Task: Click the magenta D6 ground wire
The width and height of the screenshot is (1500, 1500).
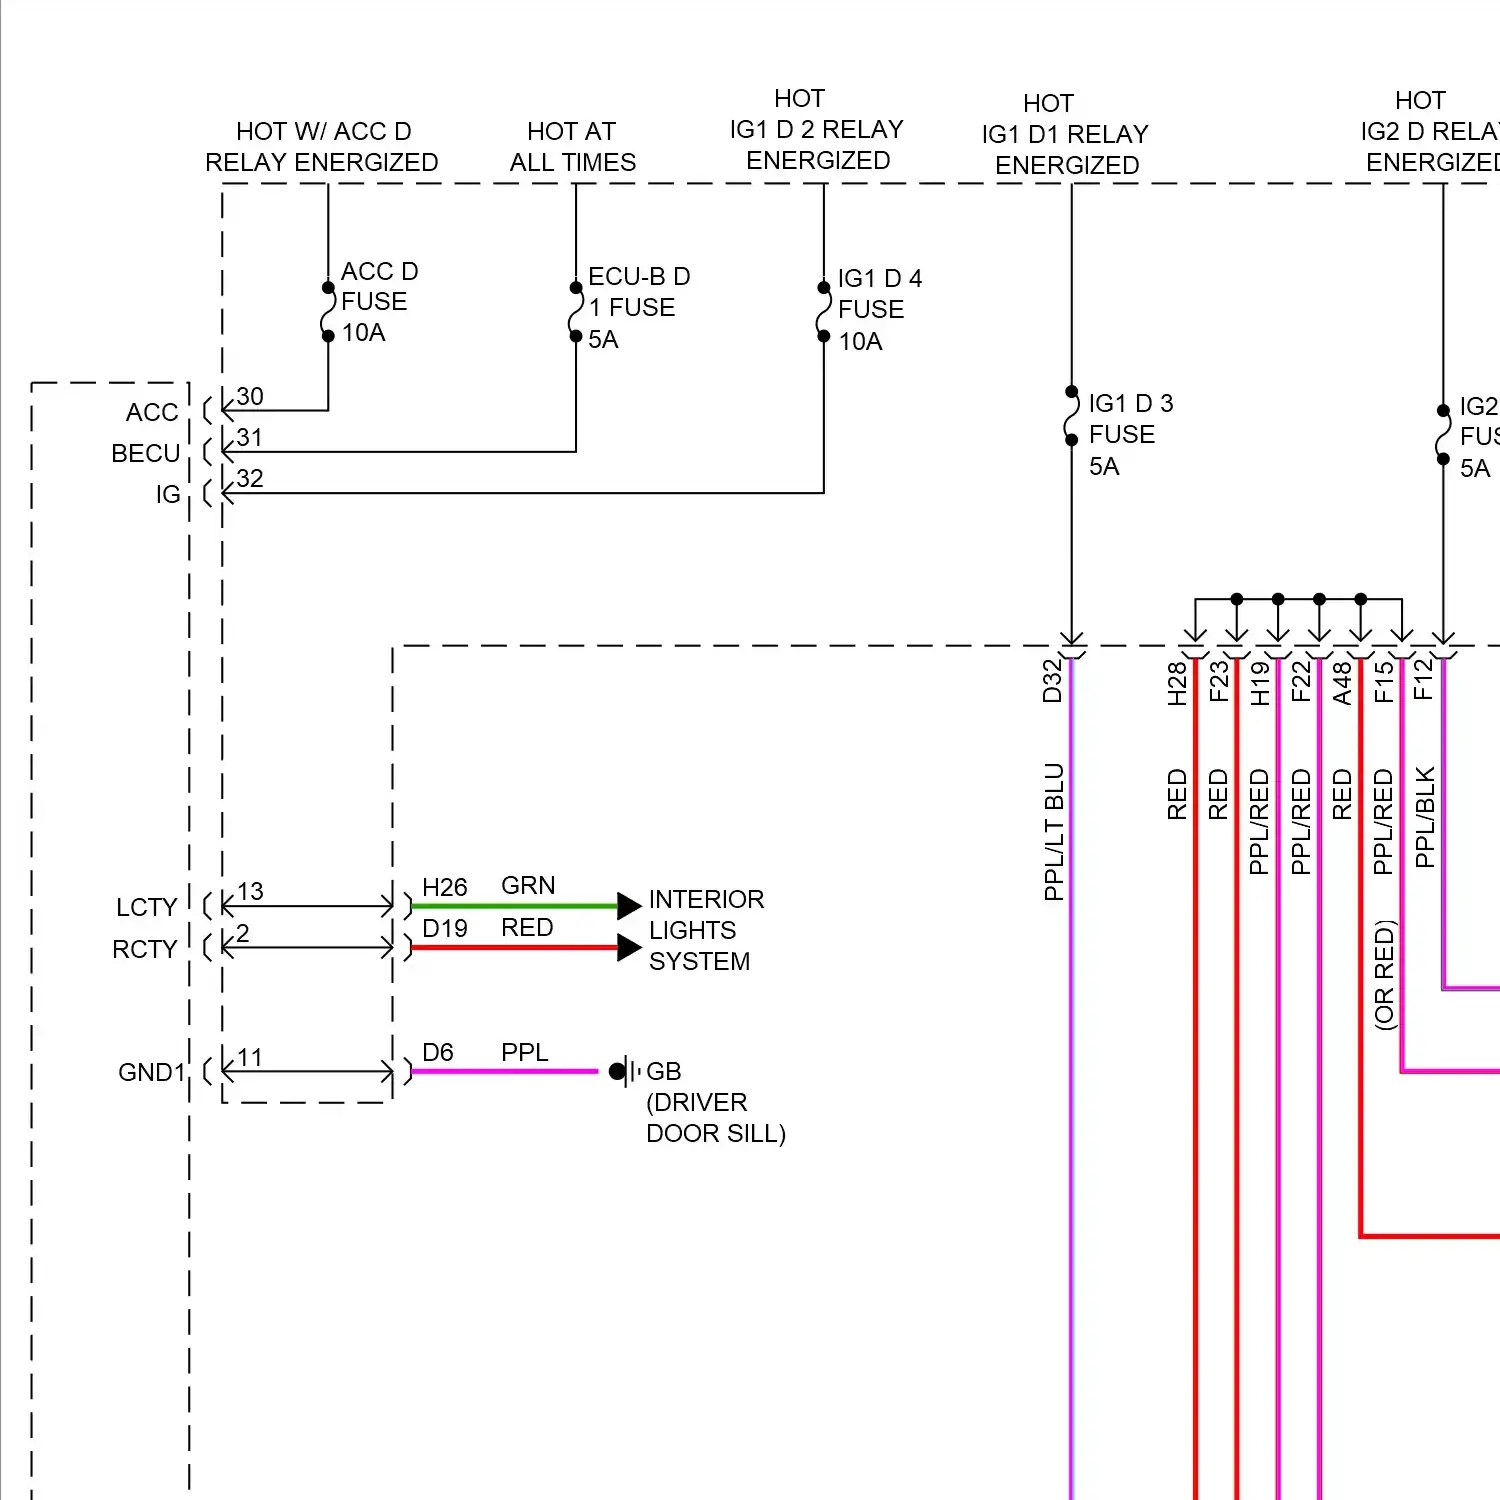Action: 504,1071
